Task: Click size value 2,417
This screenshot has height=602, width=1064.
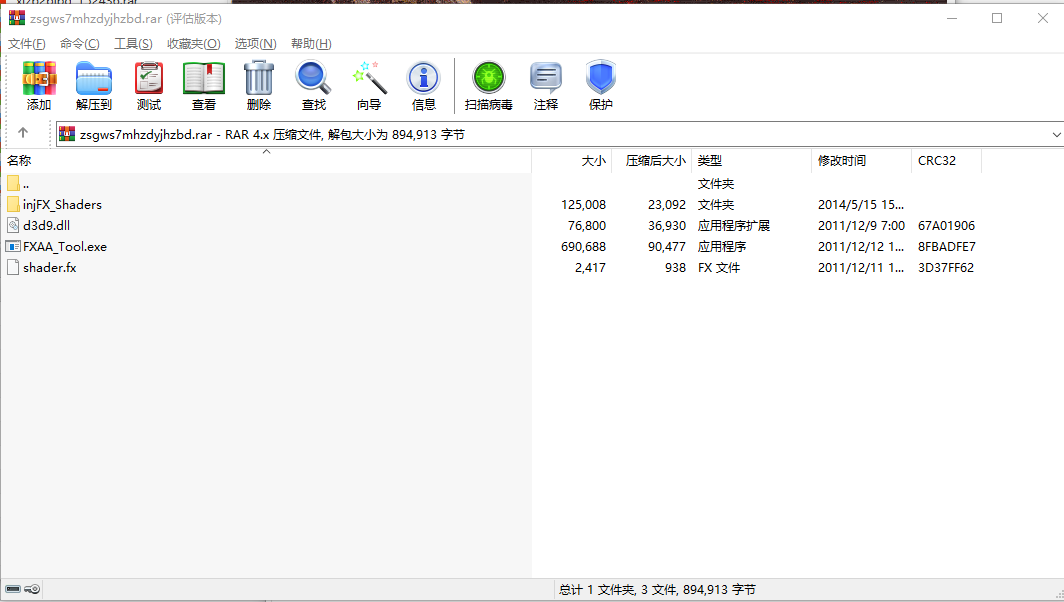Action: pos(590,267)
